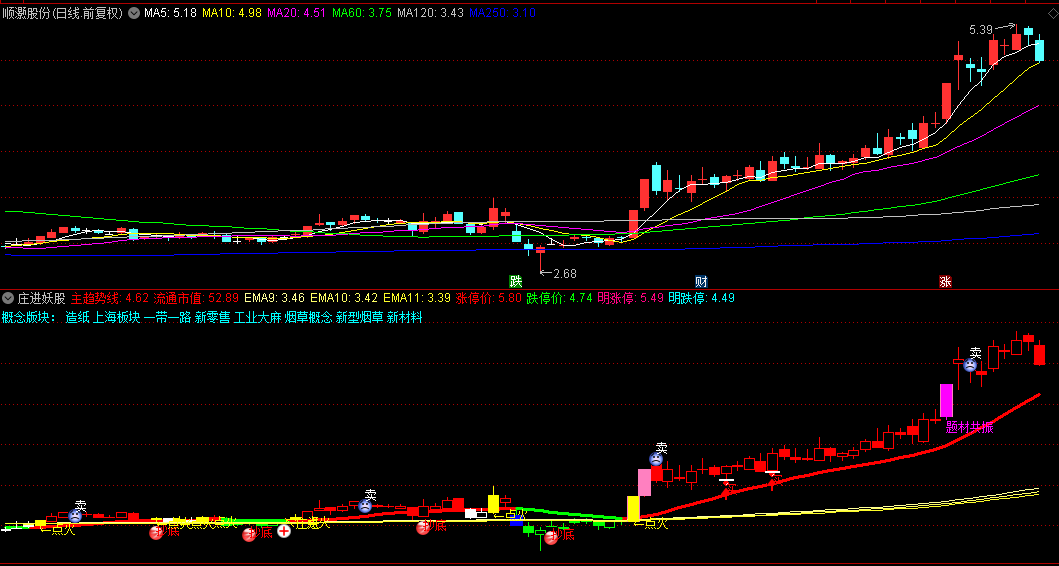
Task: Click the 庄进妖股 indicator name
Action: point(41,298)
